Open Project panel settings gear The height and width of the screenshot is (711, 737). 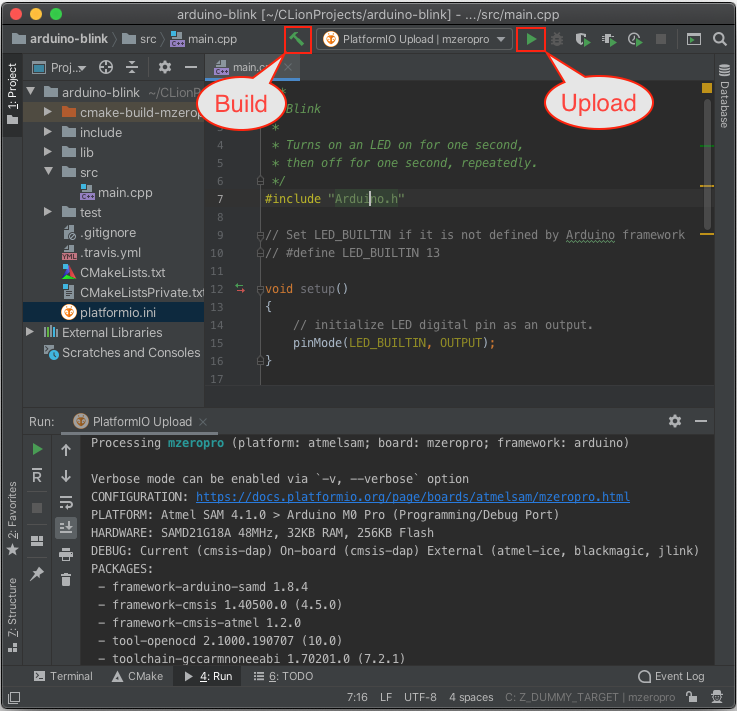pyautogui.click(x=165, y=67)
